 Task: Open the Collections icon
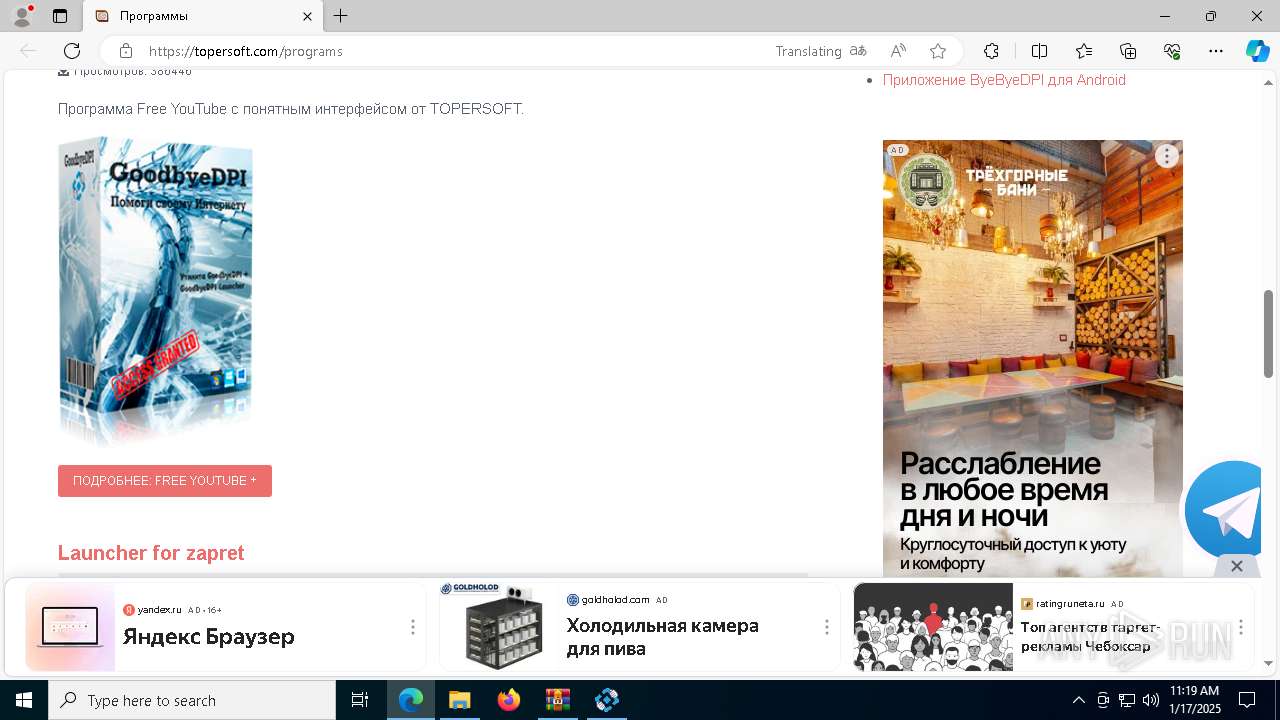coord(1128,51)
